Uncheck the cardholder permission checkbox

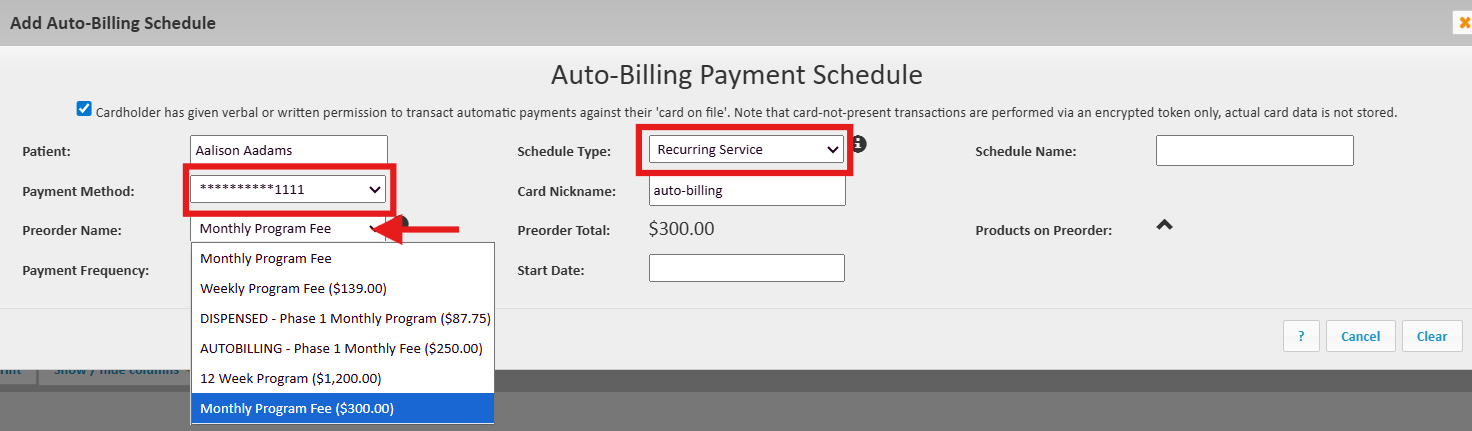click(x=84, y=110)
